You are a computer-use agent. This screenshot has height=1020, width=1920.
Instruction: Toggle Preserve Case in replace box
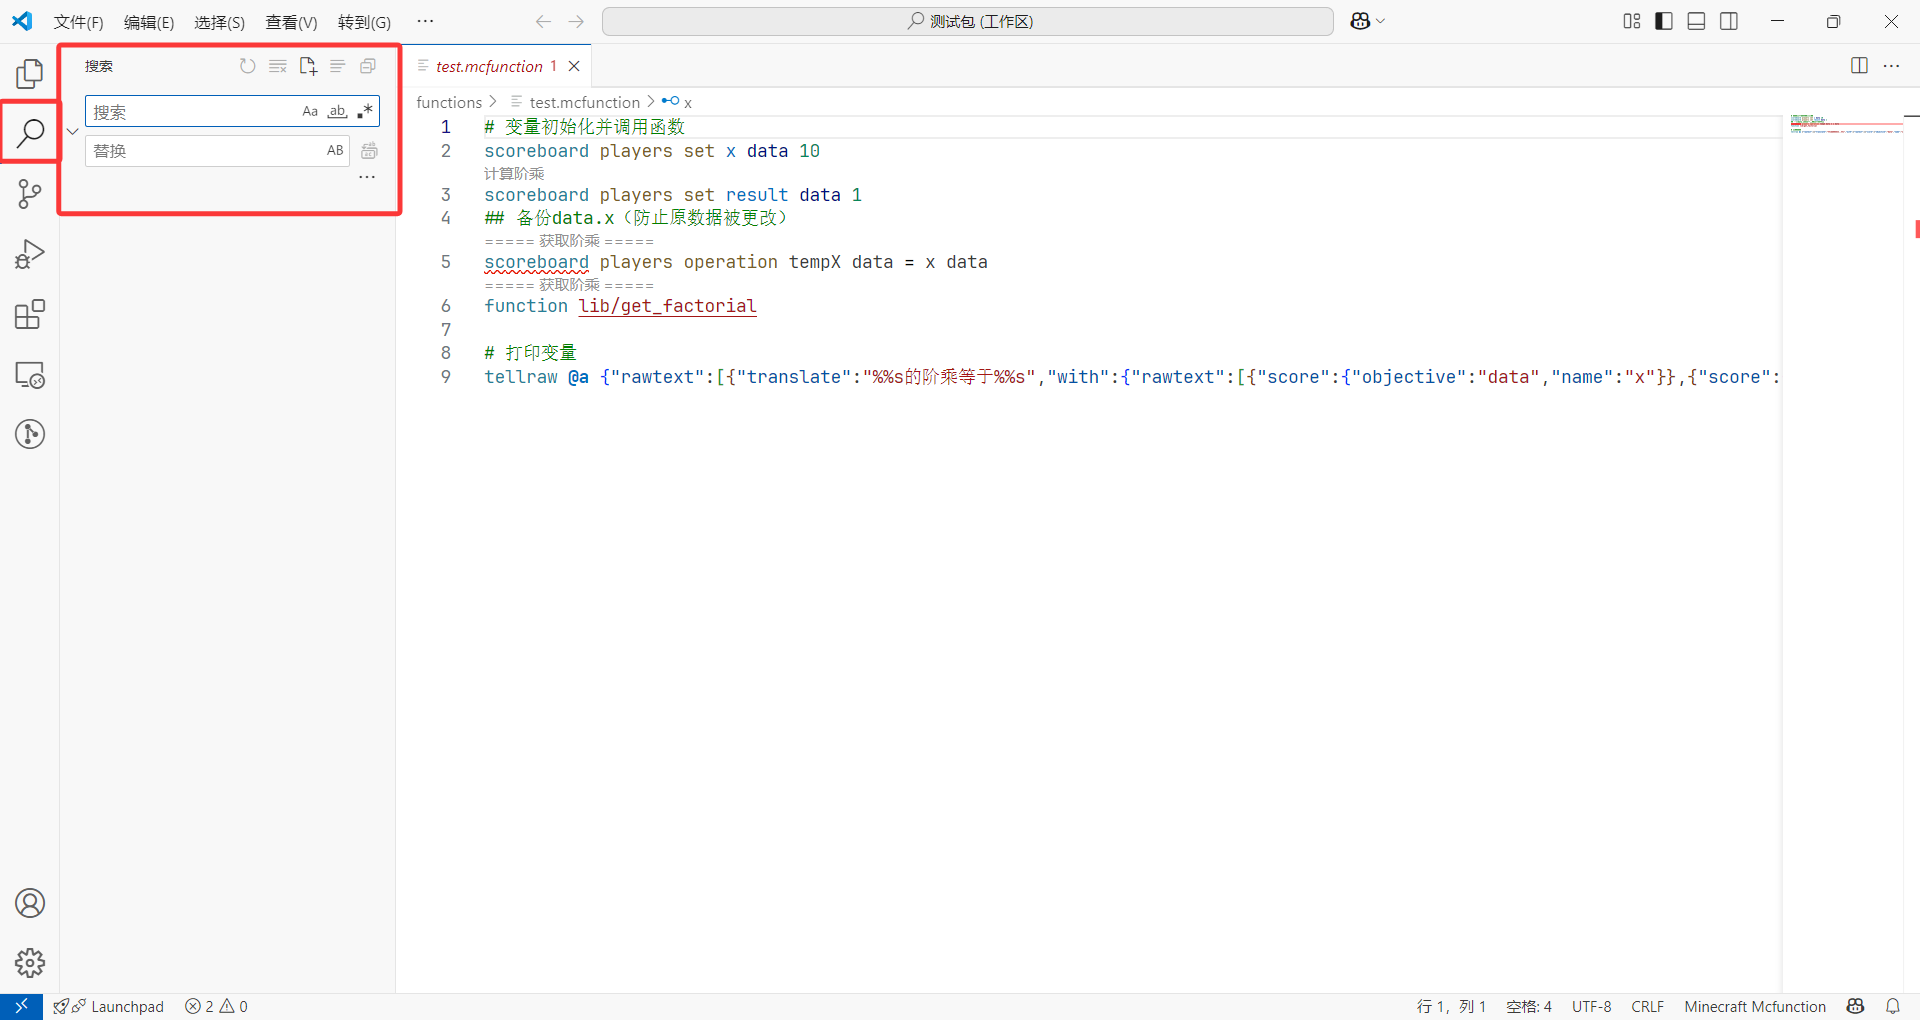click(x=335, y=151)
